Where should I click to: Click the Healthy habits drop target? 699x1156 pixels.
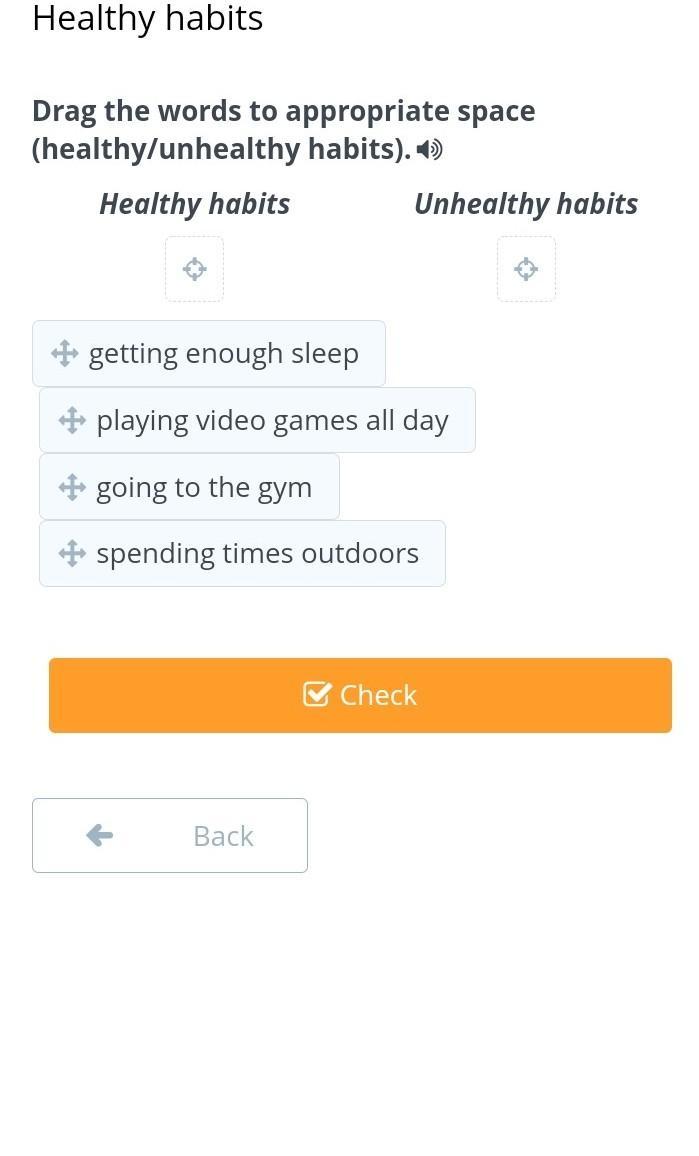pyautogui.click(x=194, y=268)
